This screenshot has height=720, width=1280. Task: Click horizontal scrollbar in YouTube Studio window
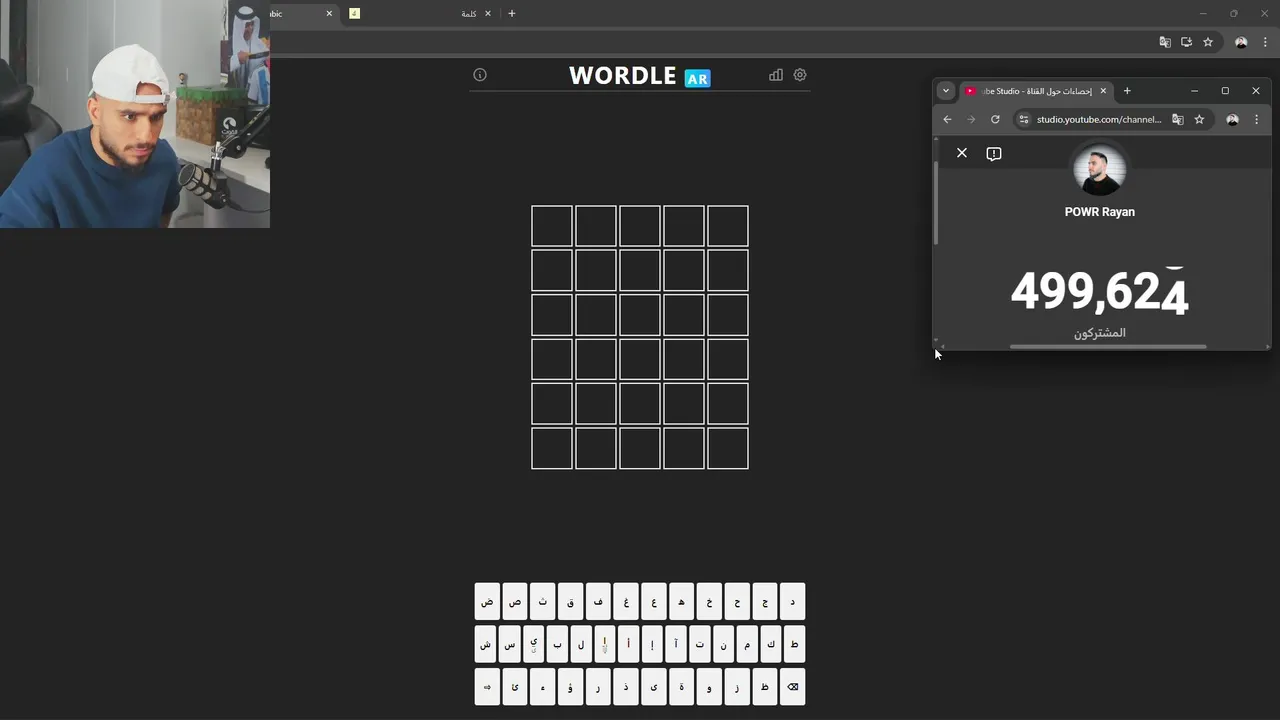point(1108,347)
